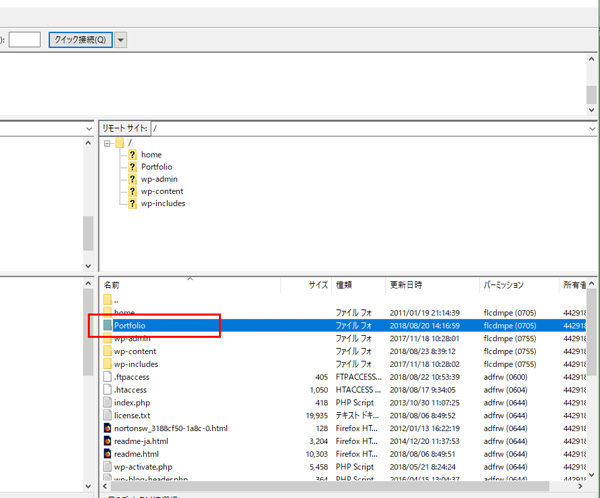Select nortonsw_3188cf50-1a8c-0.html file

click(x=171, y=428)
